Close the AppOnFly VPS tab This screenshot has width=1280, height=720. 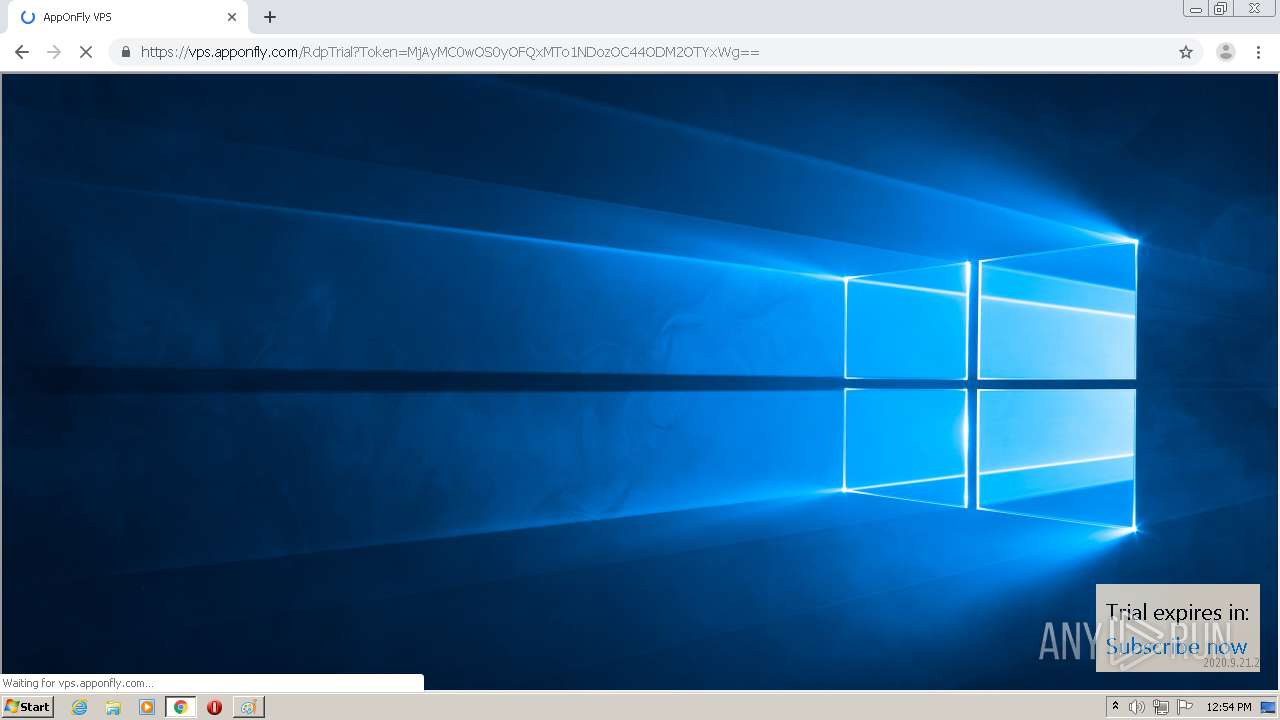click(232, 17)
